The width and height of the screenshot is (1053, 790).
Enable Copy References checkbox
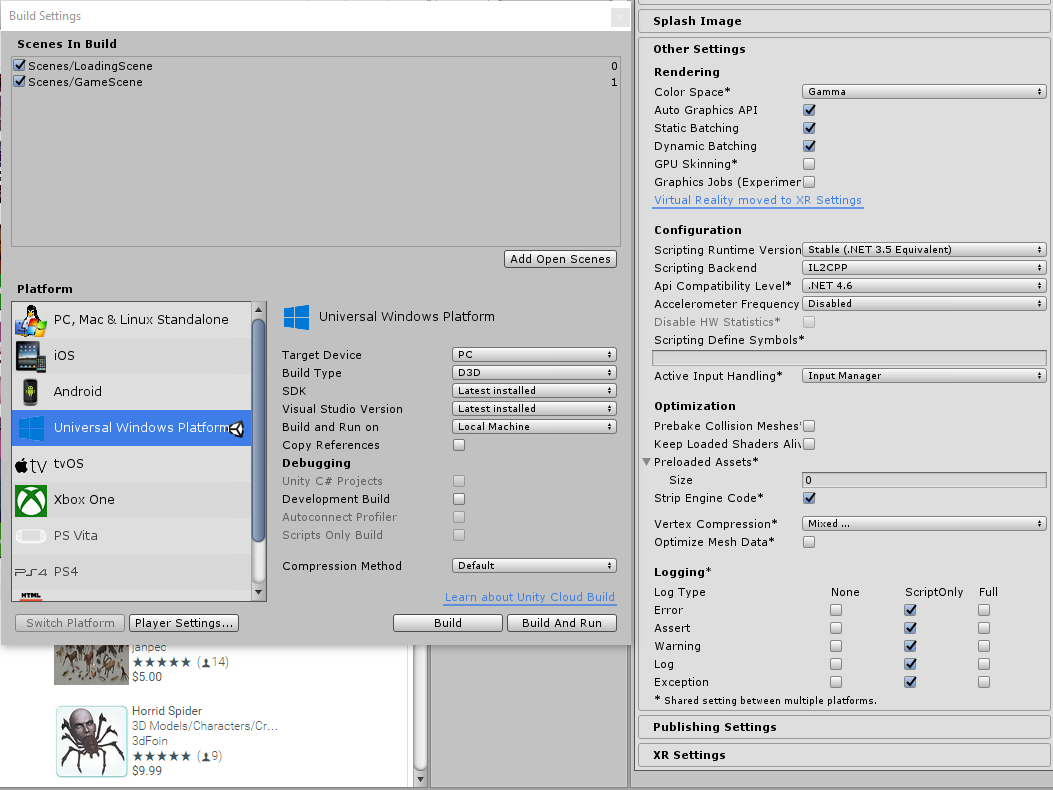pos(459,445)
